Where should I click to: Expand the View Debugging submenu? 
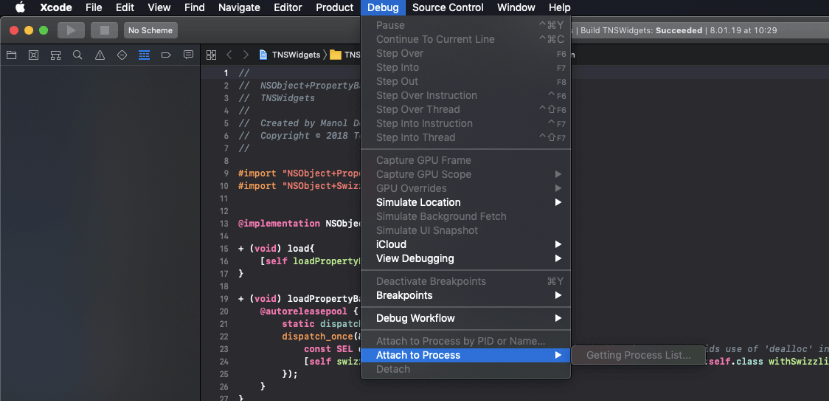(465, 259)
